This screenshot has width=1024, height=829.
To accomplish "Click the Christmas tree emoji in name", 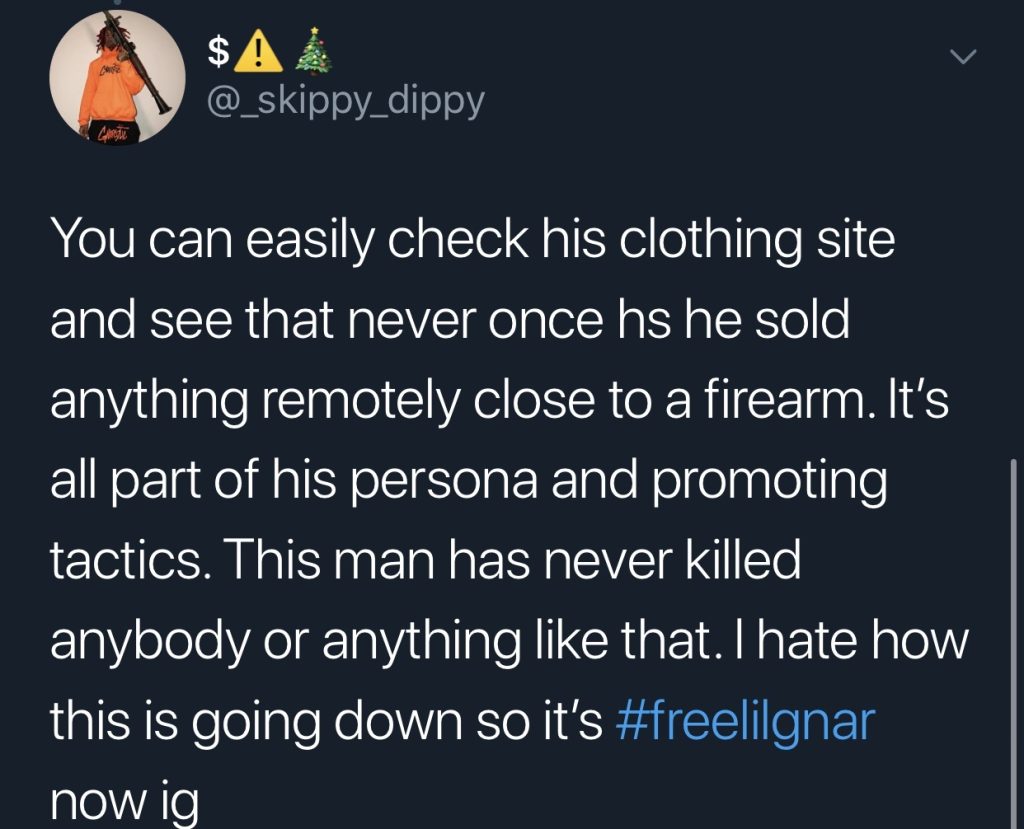I will 313,50.
